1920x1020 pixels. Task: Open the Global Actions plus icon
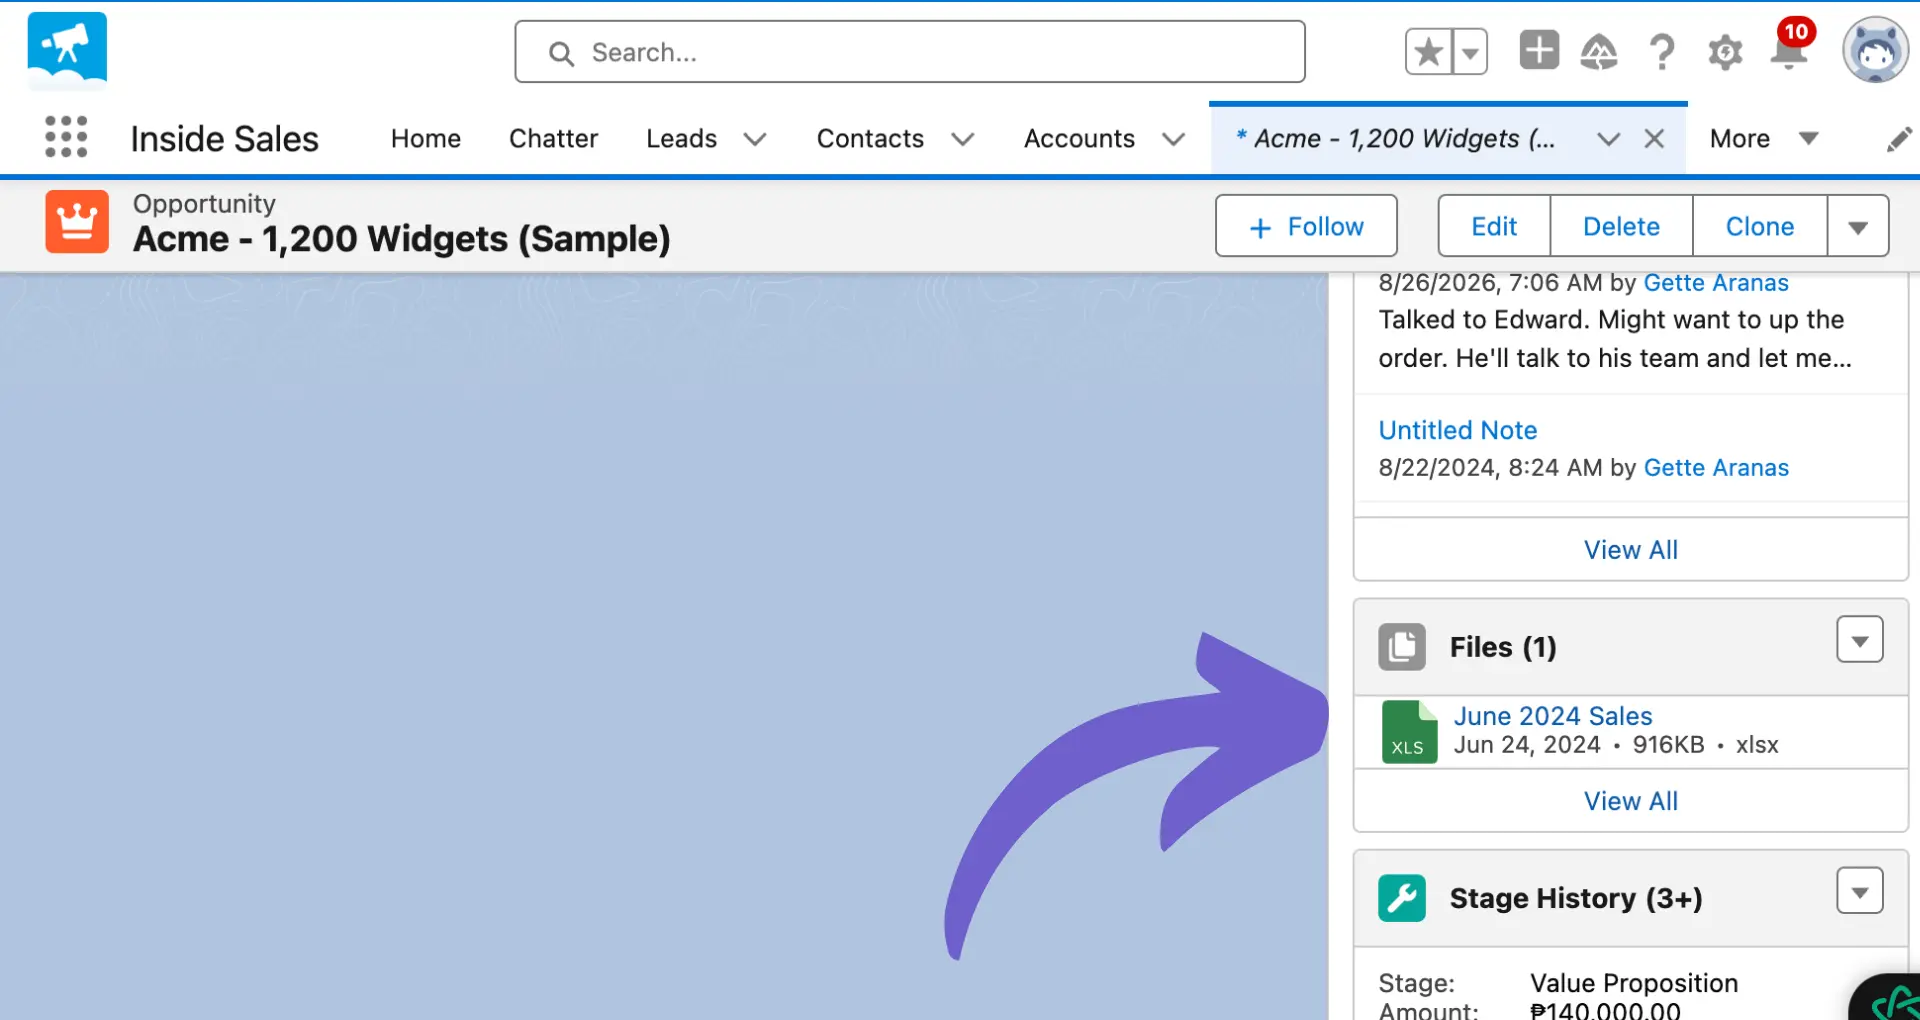tap(1539, 50)
